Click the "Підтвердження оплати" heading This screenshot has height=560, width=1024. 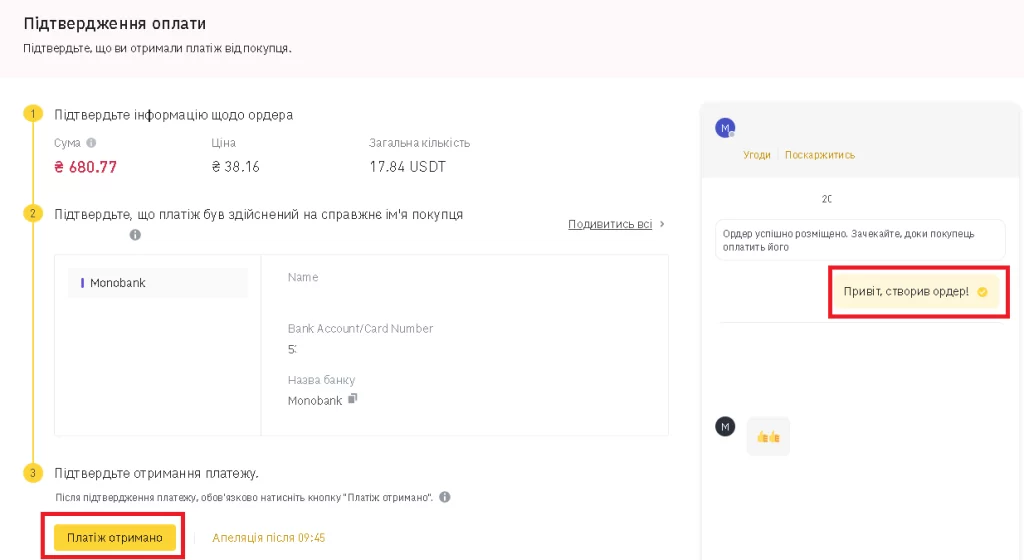coord(115,23)
